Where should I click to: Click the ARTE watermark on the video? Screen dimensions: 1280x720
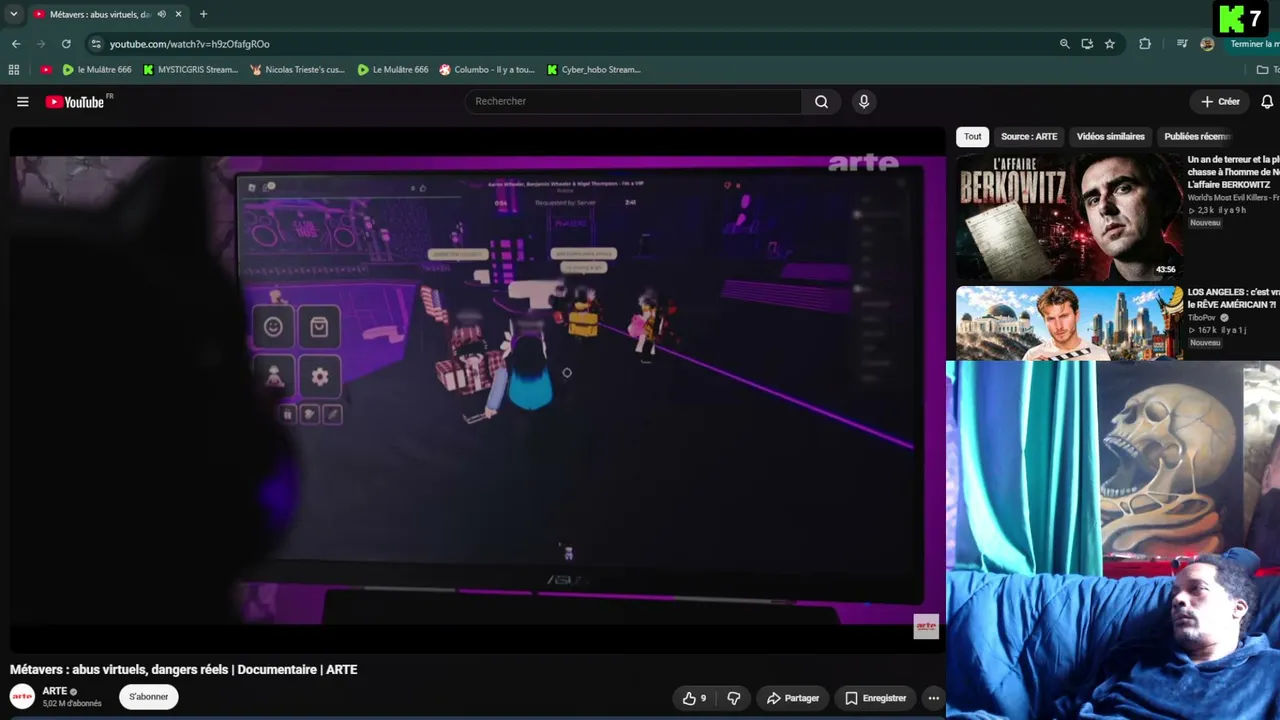926,627
